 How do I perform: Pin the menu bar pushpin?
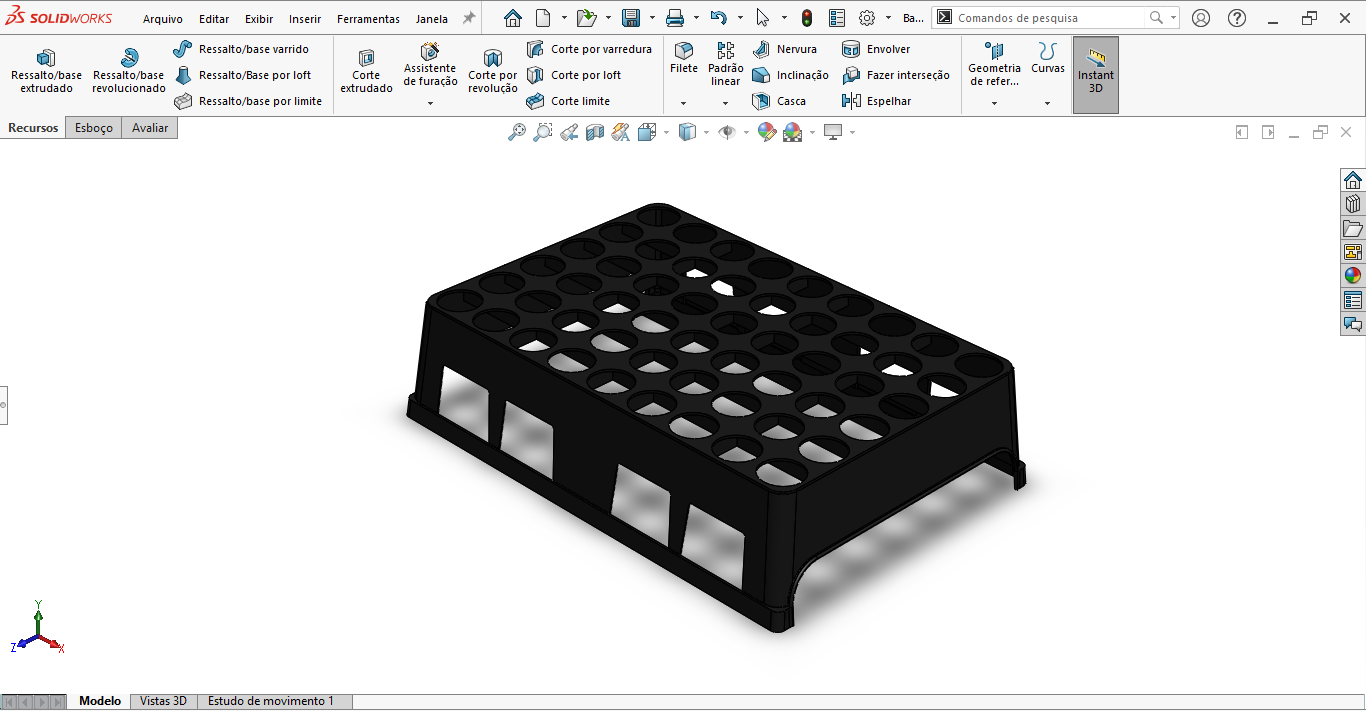point(468,18)
